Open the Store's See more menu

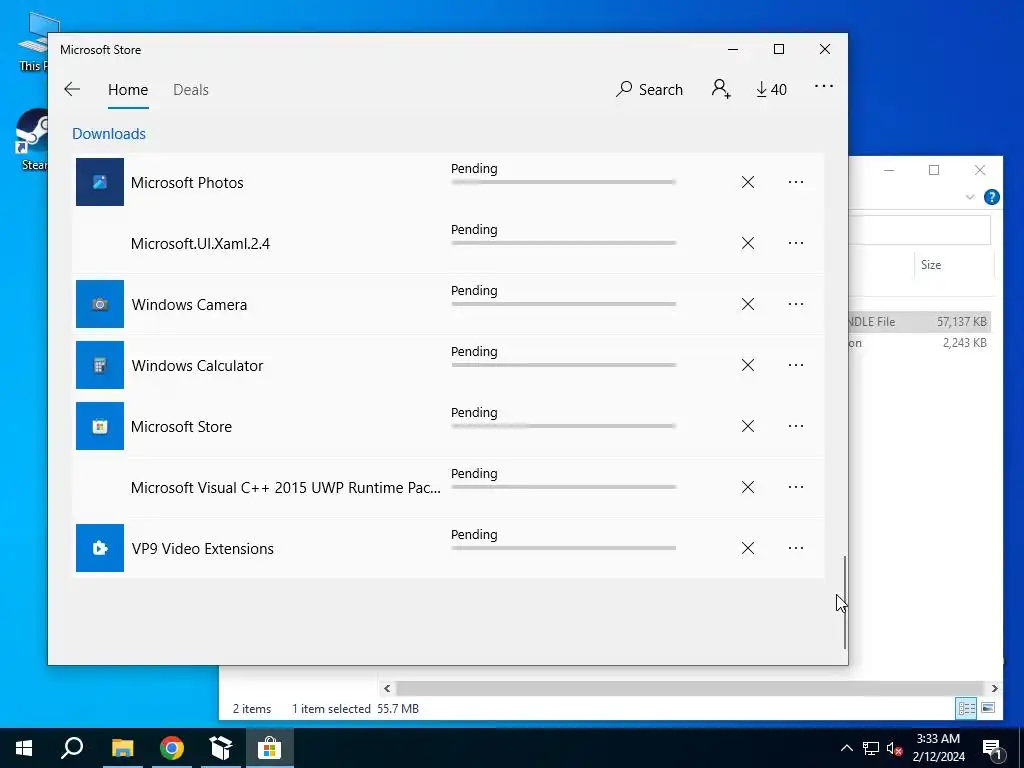824,86
